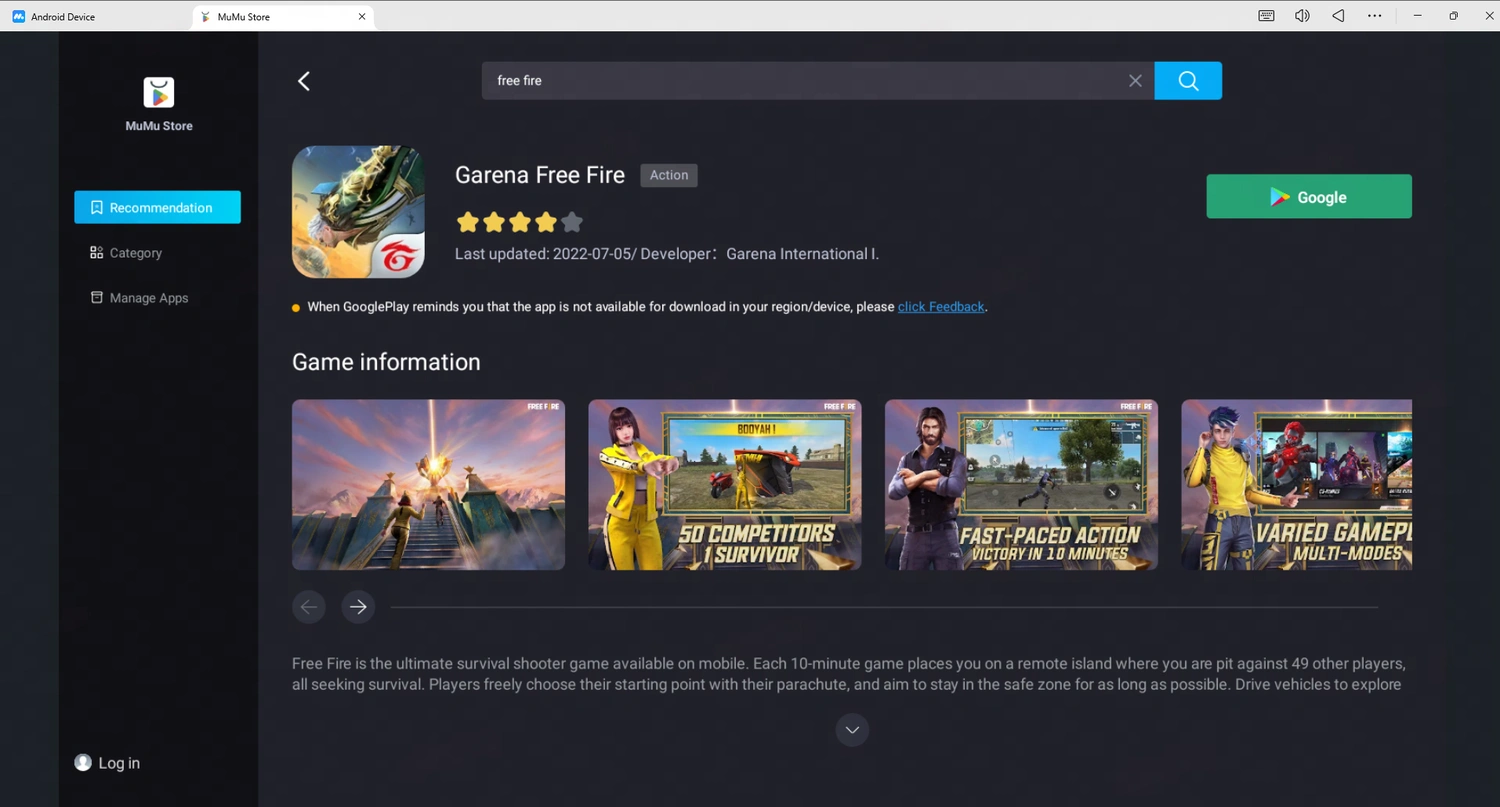Expand the game description with the down chevron
This screenshot has height=807, width=1500.
tap(852, 730)
